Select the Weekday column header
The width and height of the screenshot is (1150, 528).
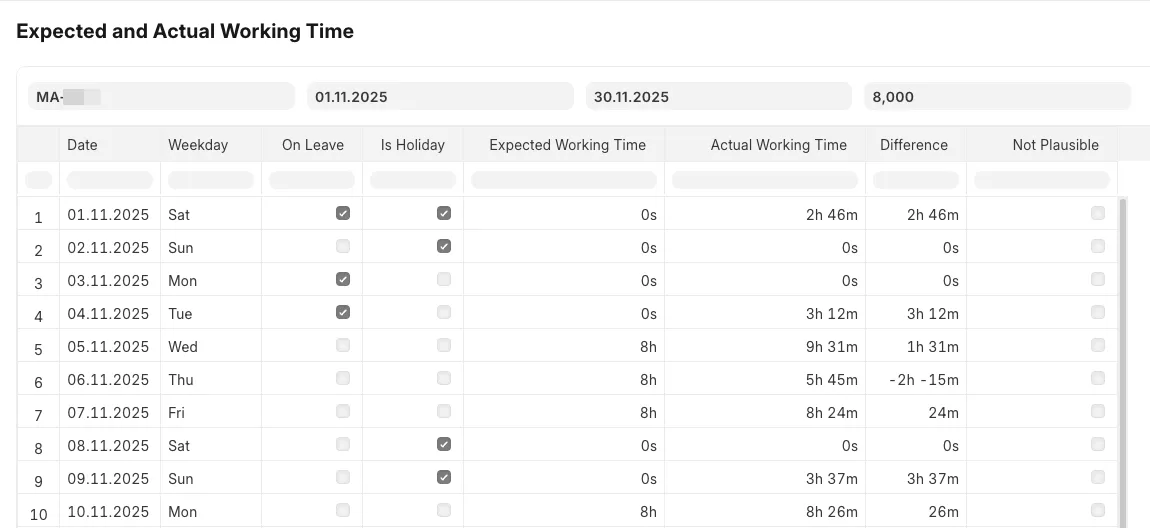point(198,145)
